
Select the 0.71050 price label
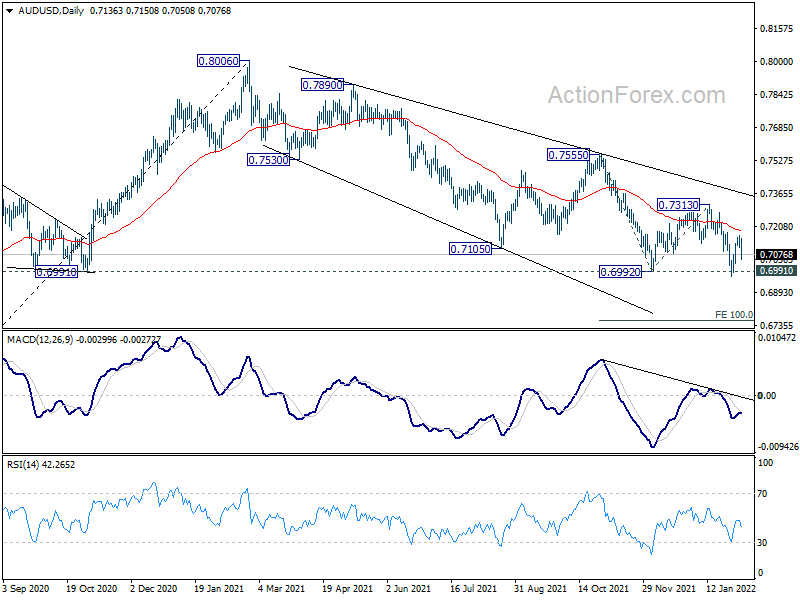tap(470, 249)
